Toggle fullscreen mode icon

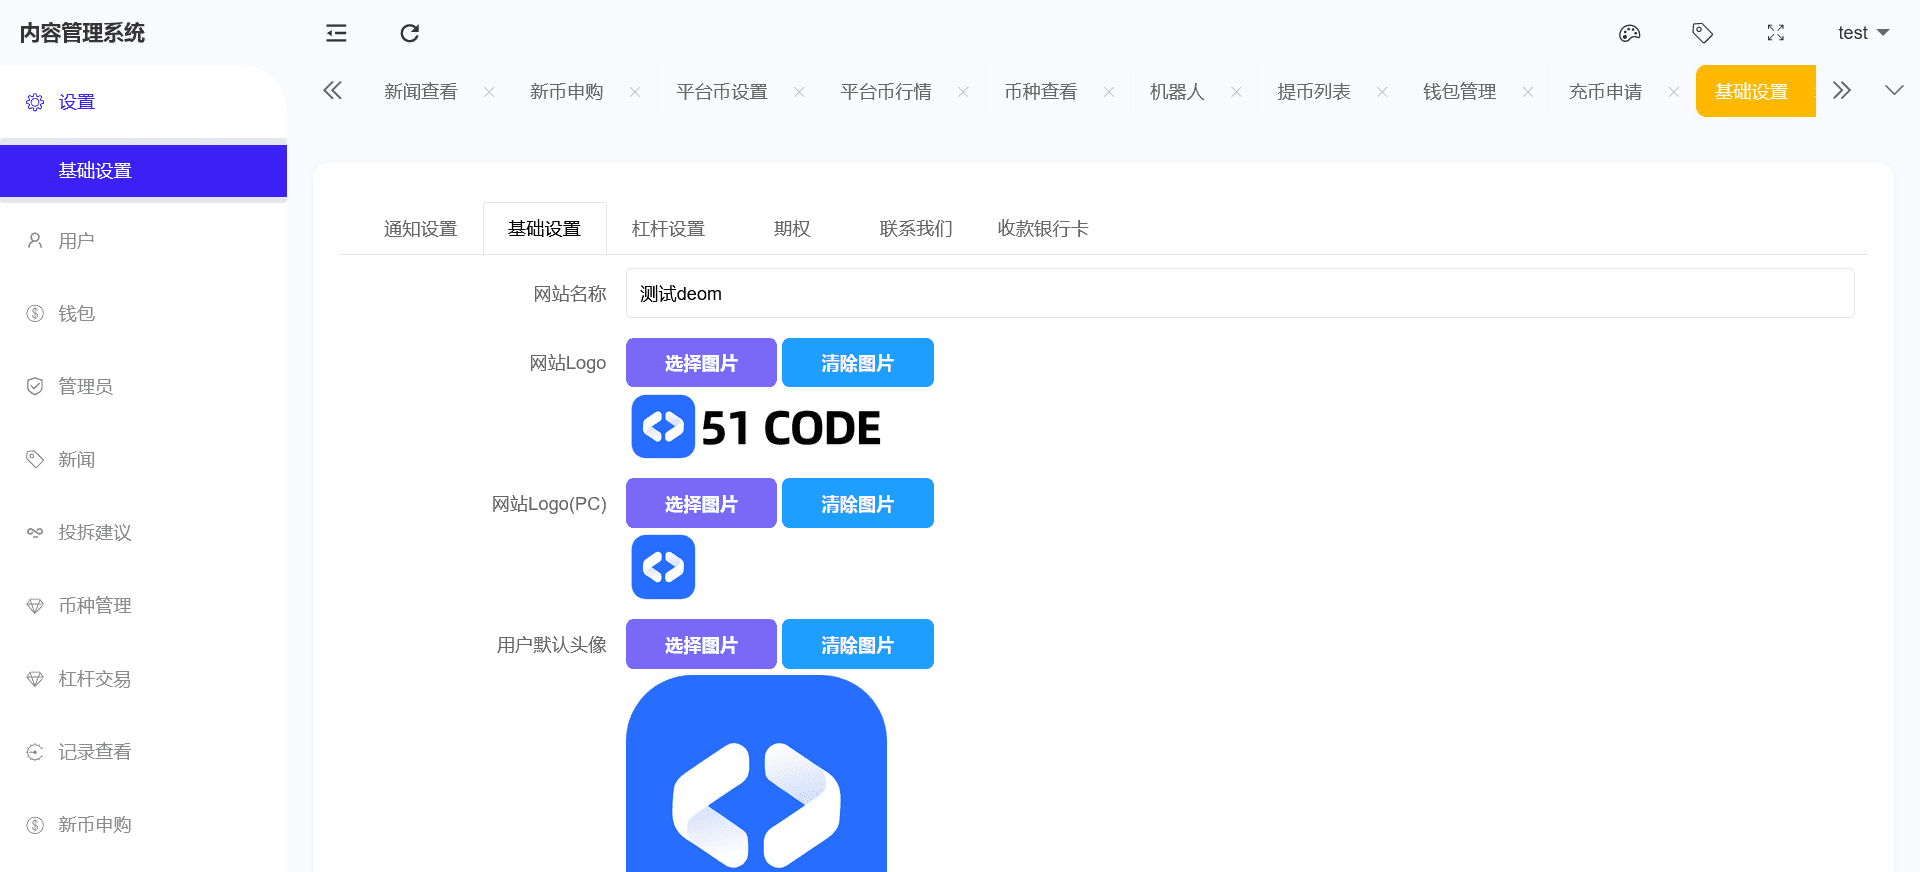(x=1775, y=33)
